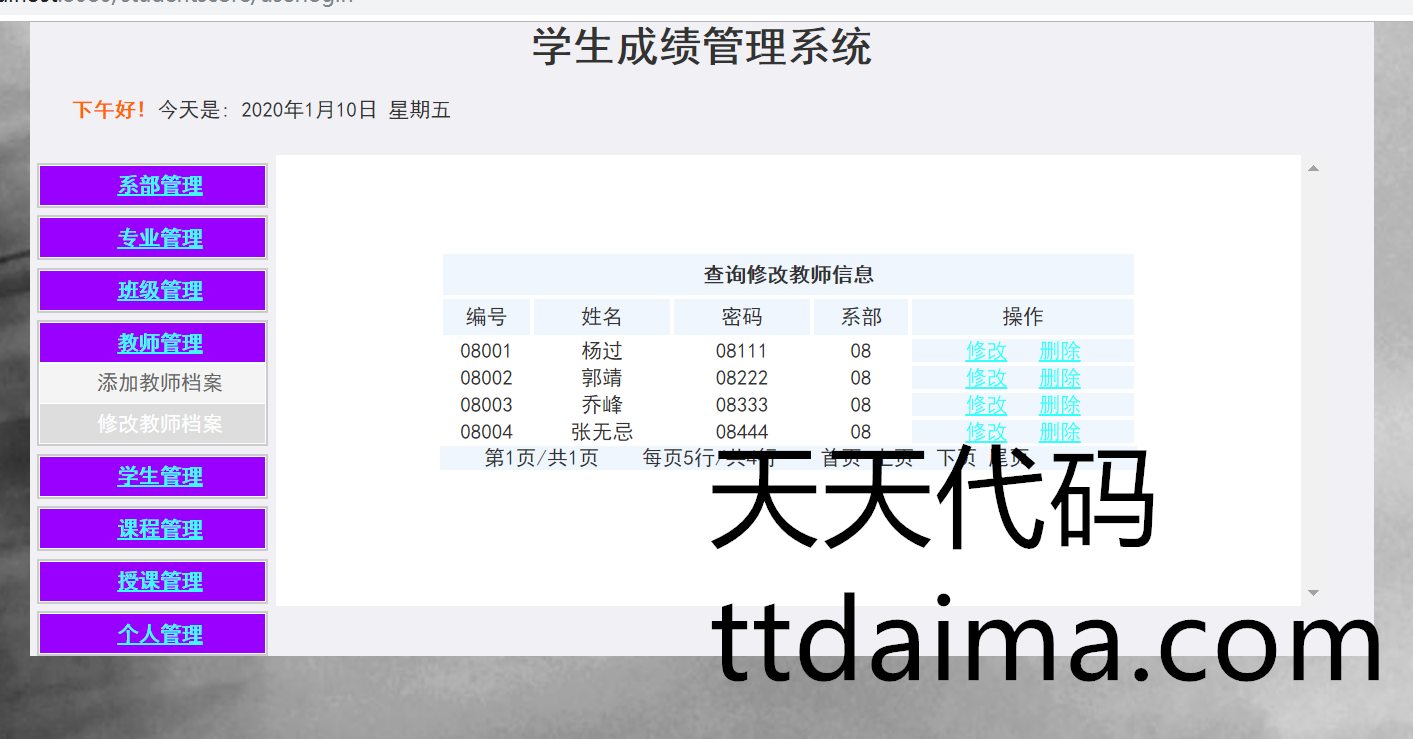1413x739 pixels.
Task: Select 修改教师档案 submenu item
Action: pyautogui.click(x=160, y=424)
